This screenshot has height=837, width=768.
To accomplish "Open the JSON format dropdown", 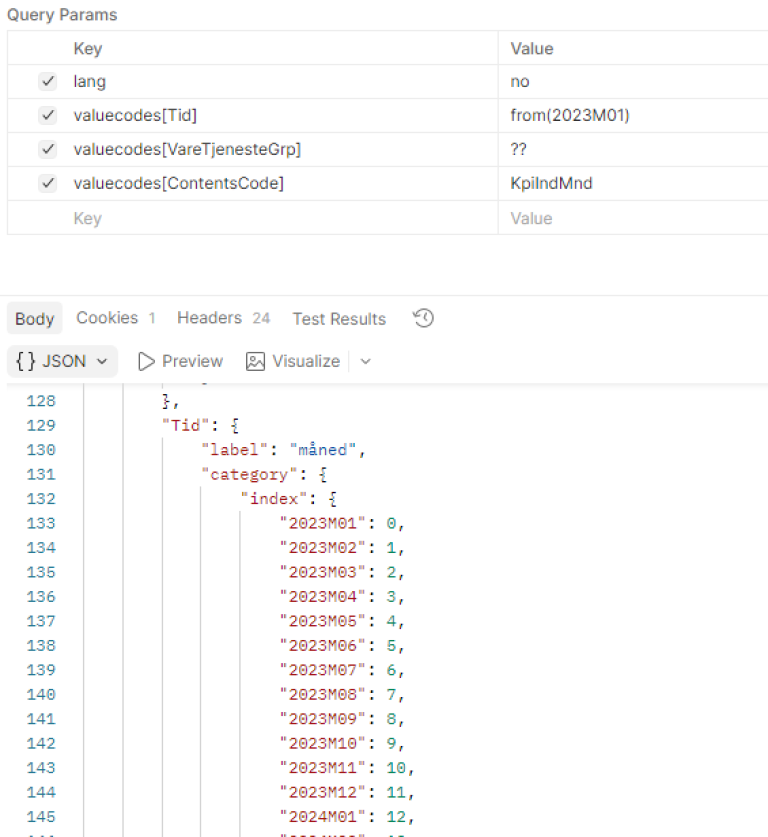I will coord(62,361).
